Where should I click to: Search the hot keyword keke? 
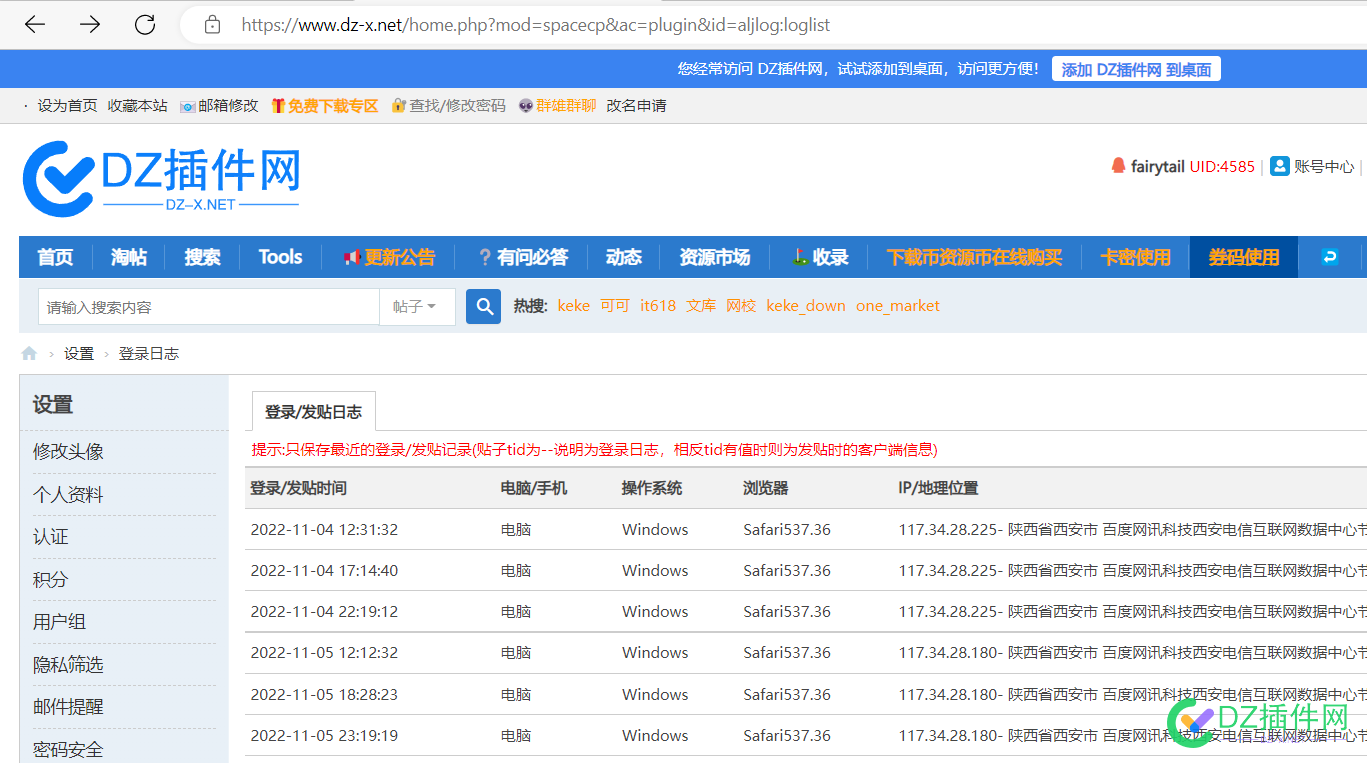(574, 306)
